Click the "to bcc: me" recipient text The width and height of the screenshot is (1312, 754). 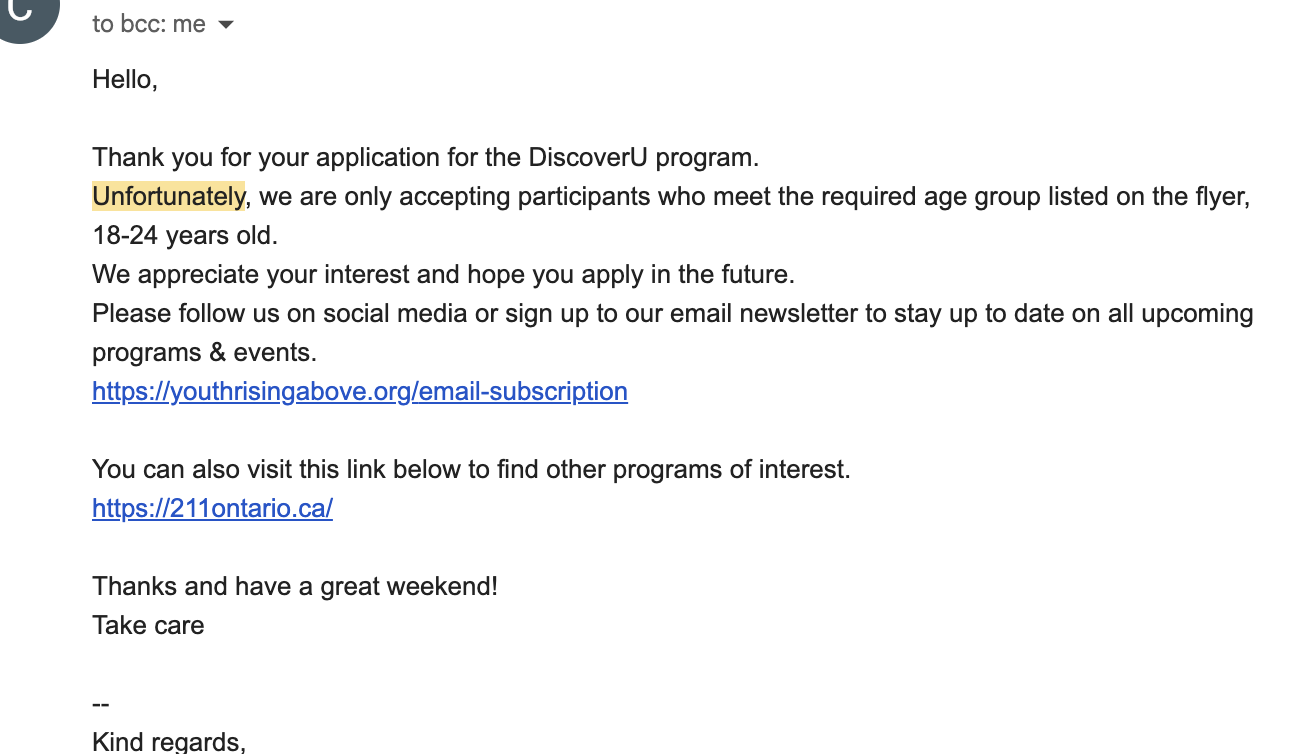coord(149,24)
